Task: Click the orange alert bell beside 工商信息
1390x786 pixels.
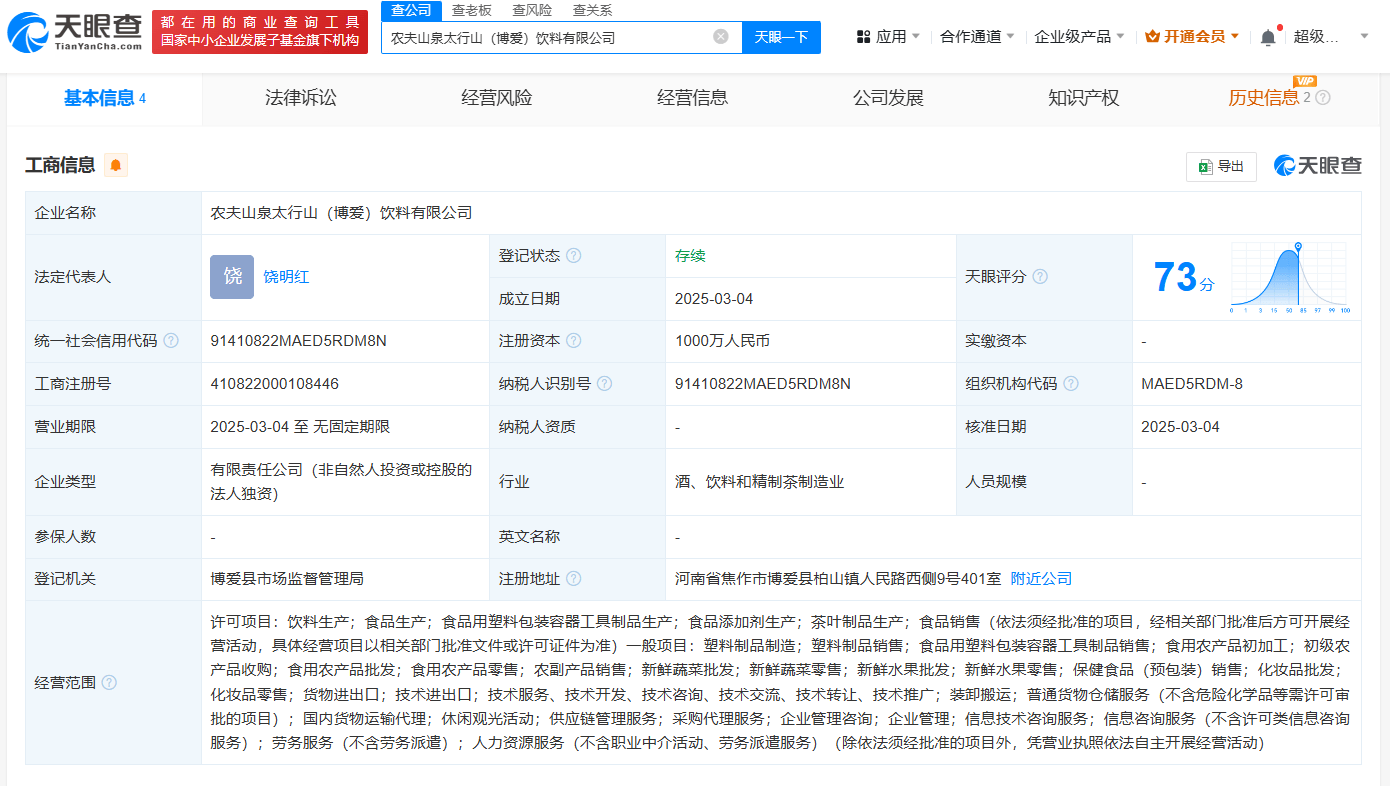Action: (116, 166)
